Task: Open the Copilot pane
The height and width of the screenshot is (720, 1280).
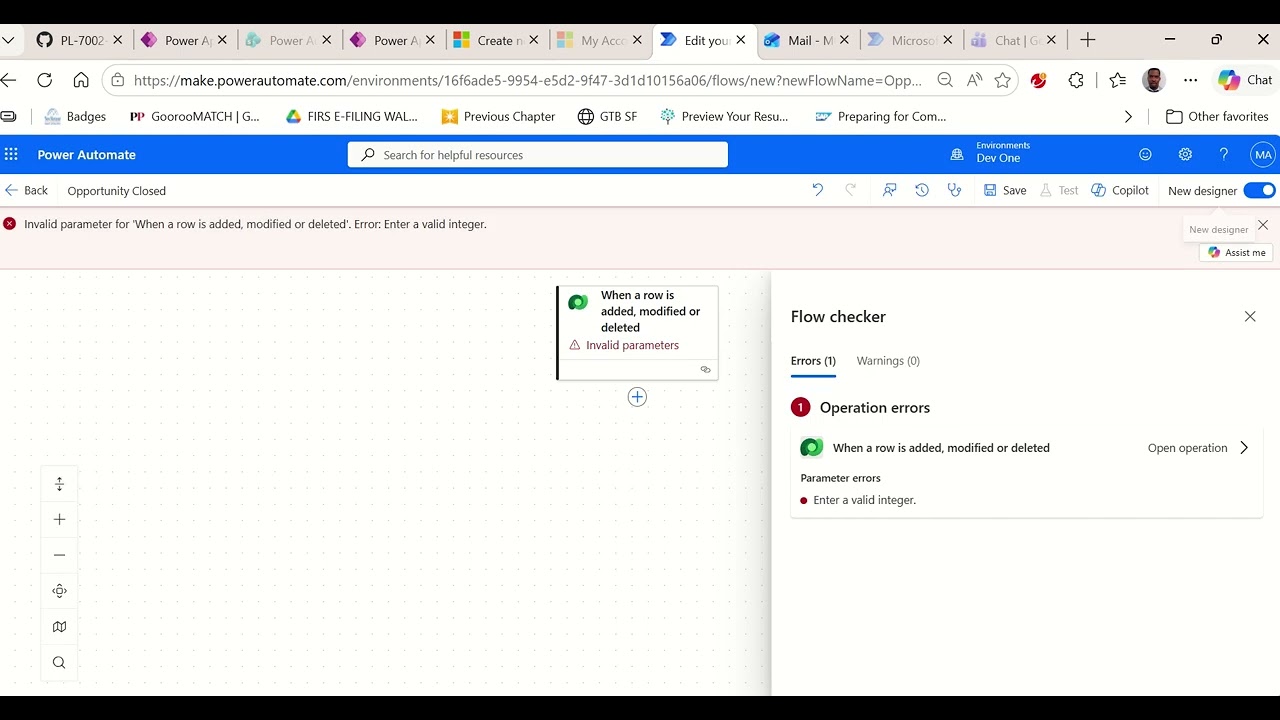Action: (1120, 190)
